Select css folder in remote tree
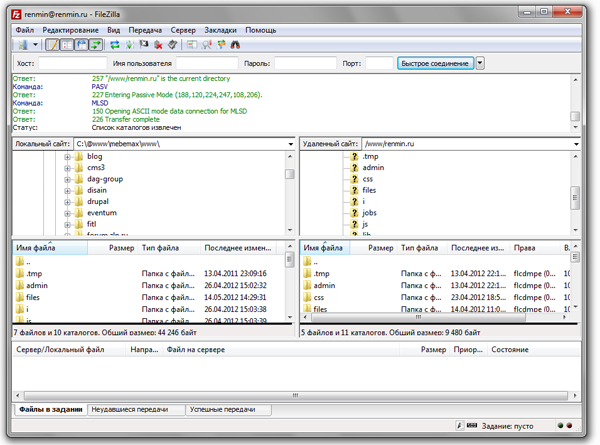The height and width of the screenshot is (445, 600). [367, 179]
